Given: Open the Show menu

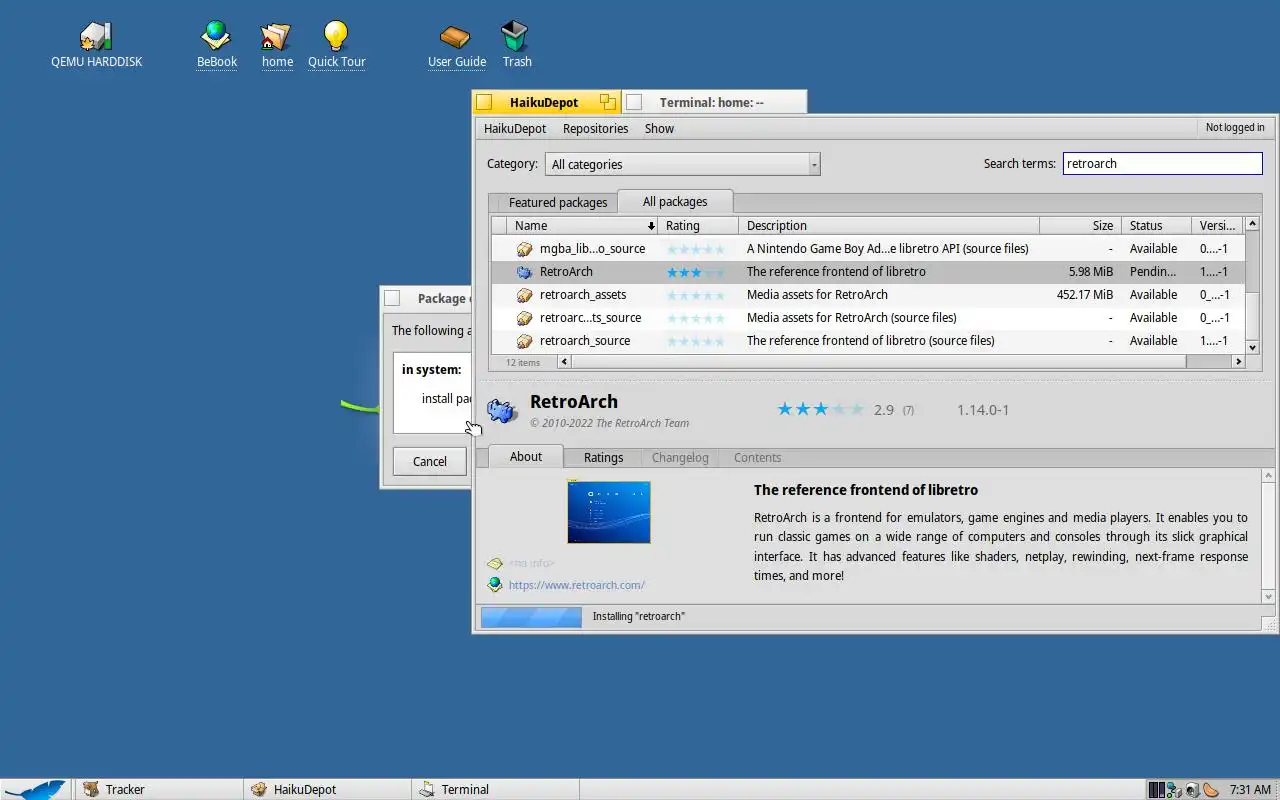Looking at the screenshot, I should [x=659, y=128].
